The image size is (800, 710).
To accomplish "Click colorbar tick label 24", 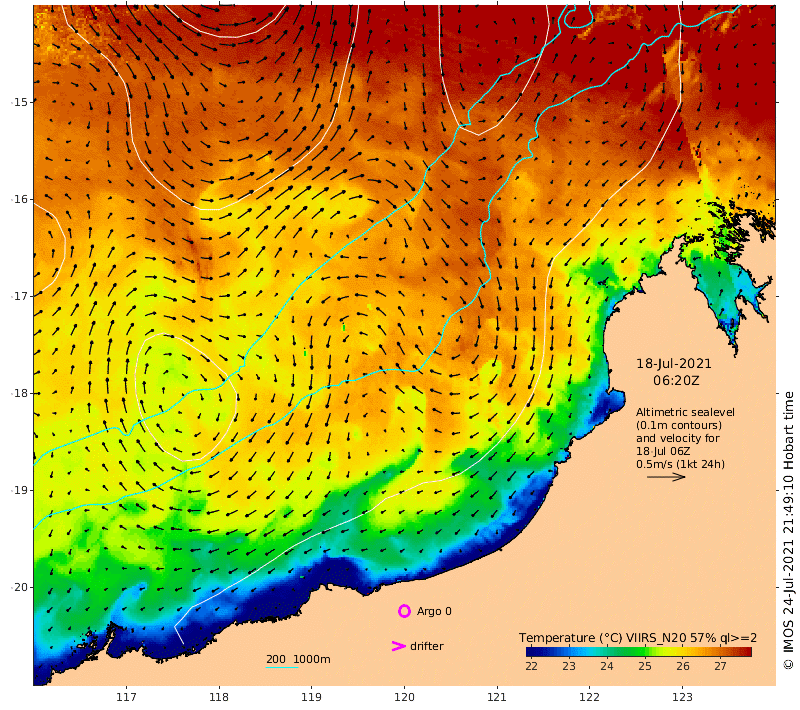I will [x=607, y=666].
